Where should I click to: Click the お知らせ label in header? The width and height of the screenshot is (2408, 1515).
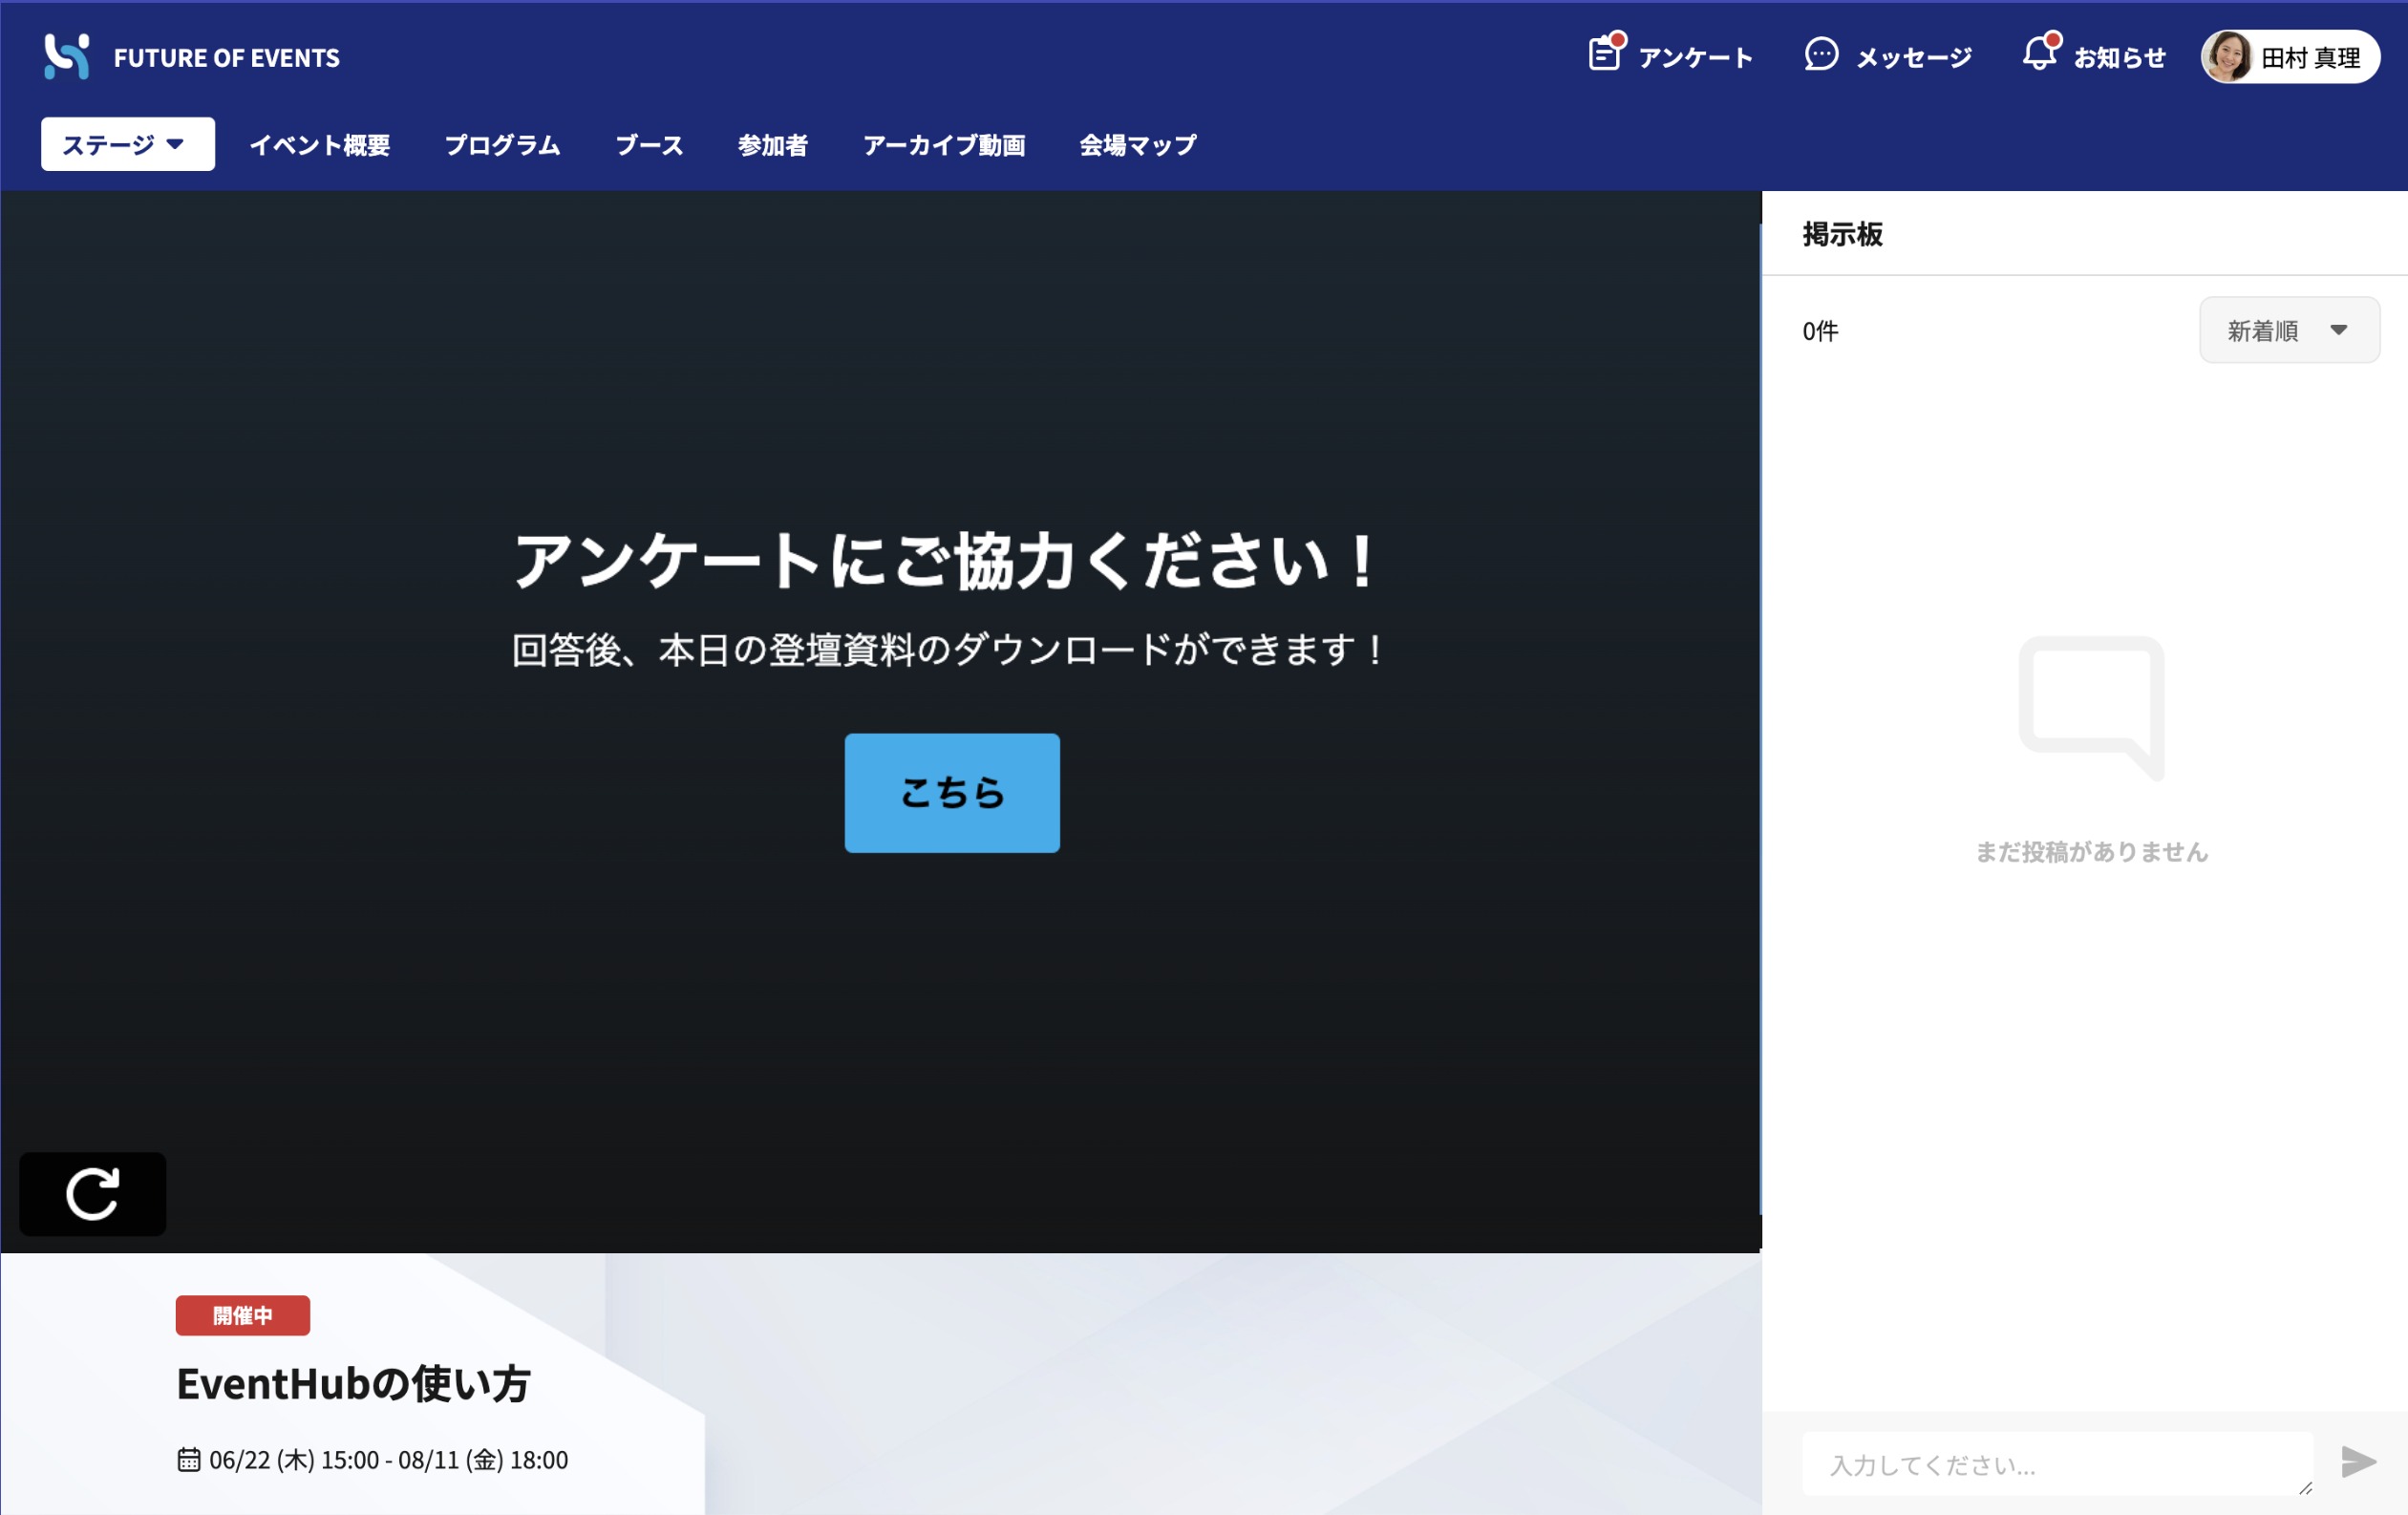click(2120, 58)
